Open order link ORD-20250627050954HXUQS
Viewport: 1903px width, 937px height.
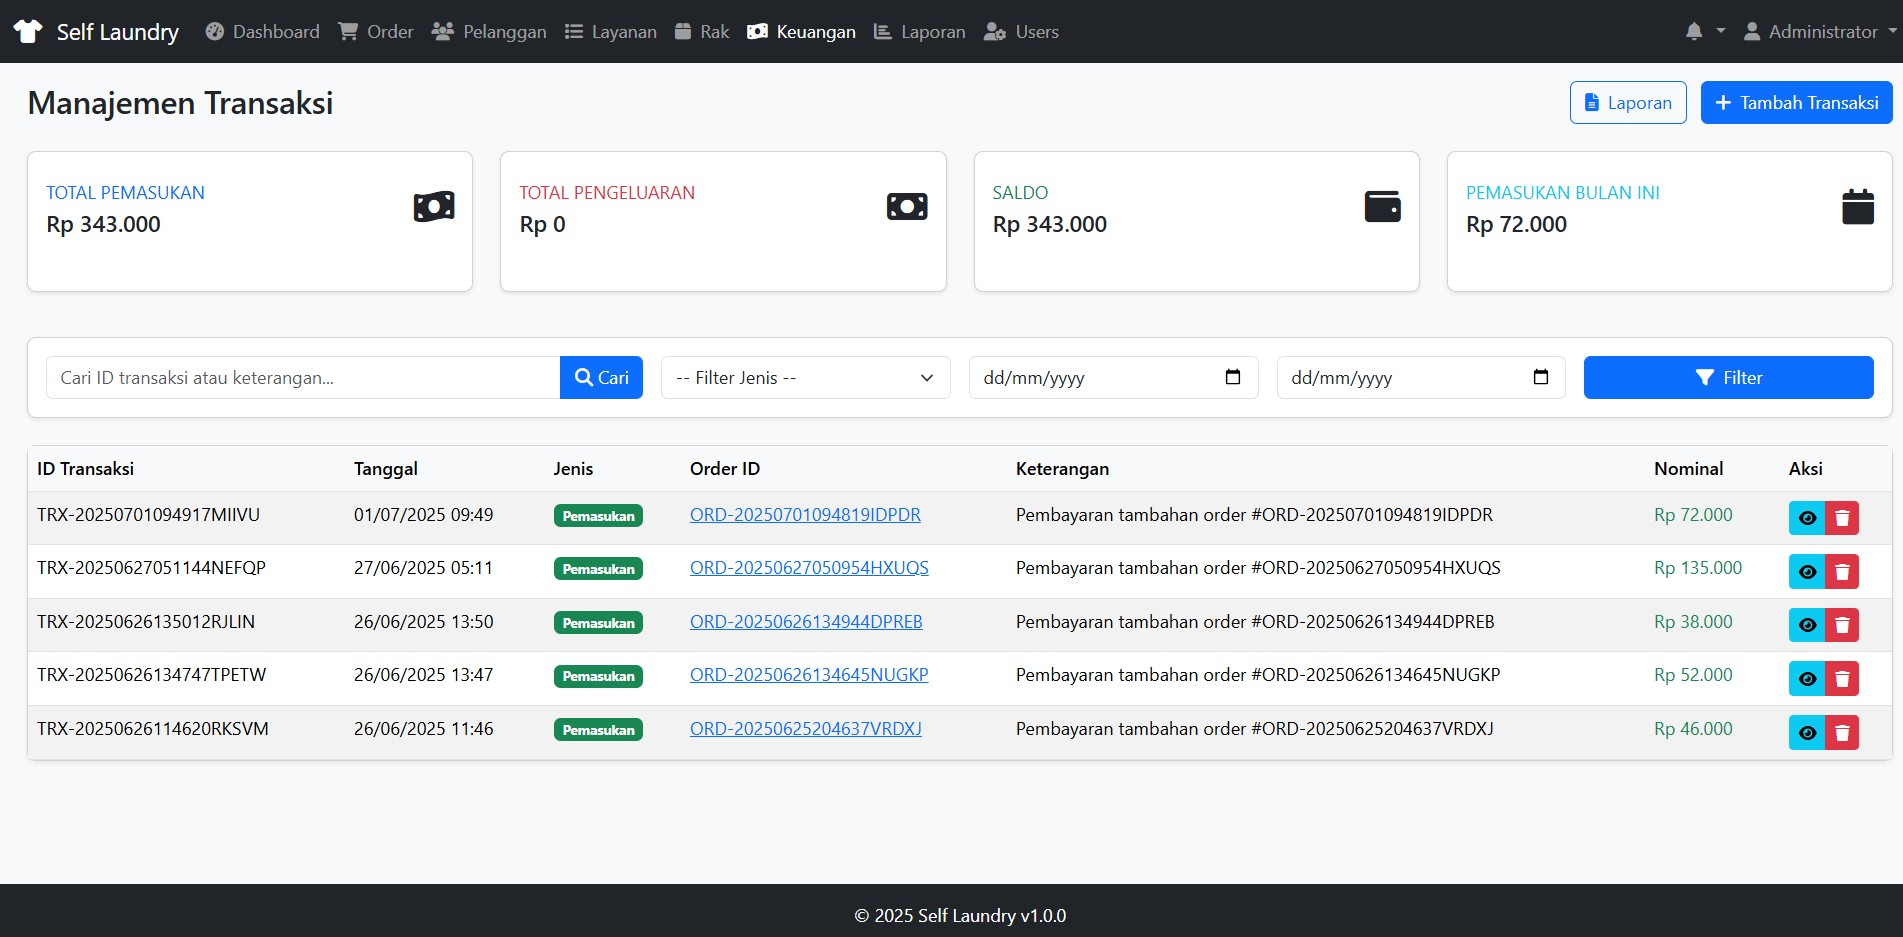coord(809,568)
